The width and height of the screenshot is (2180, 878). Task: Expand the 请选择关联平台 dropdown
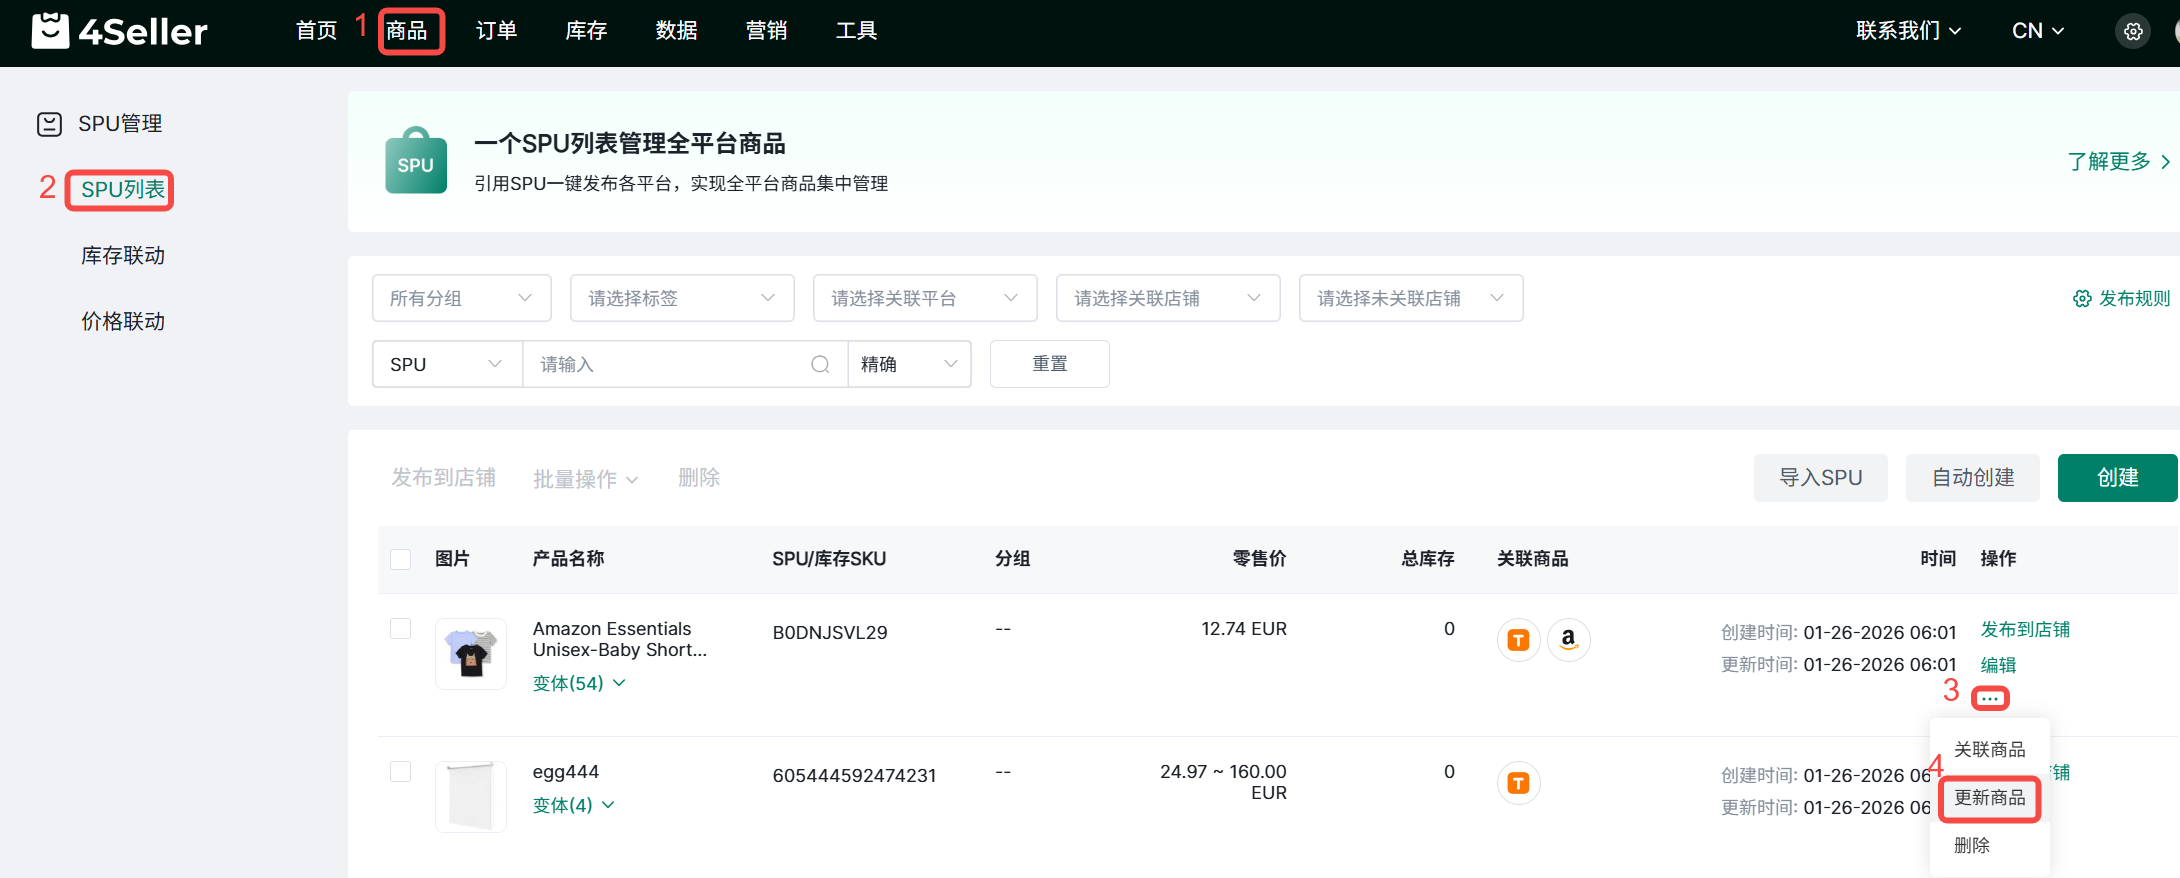(x=924, y=298)
